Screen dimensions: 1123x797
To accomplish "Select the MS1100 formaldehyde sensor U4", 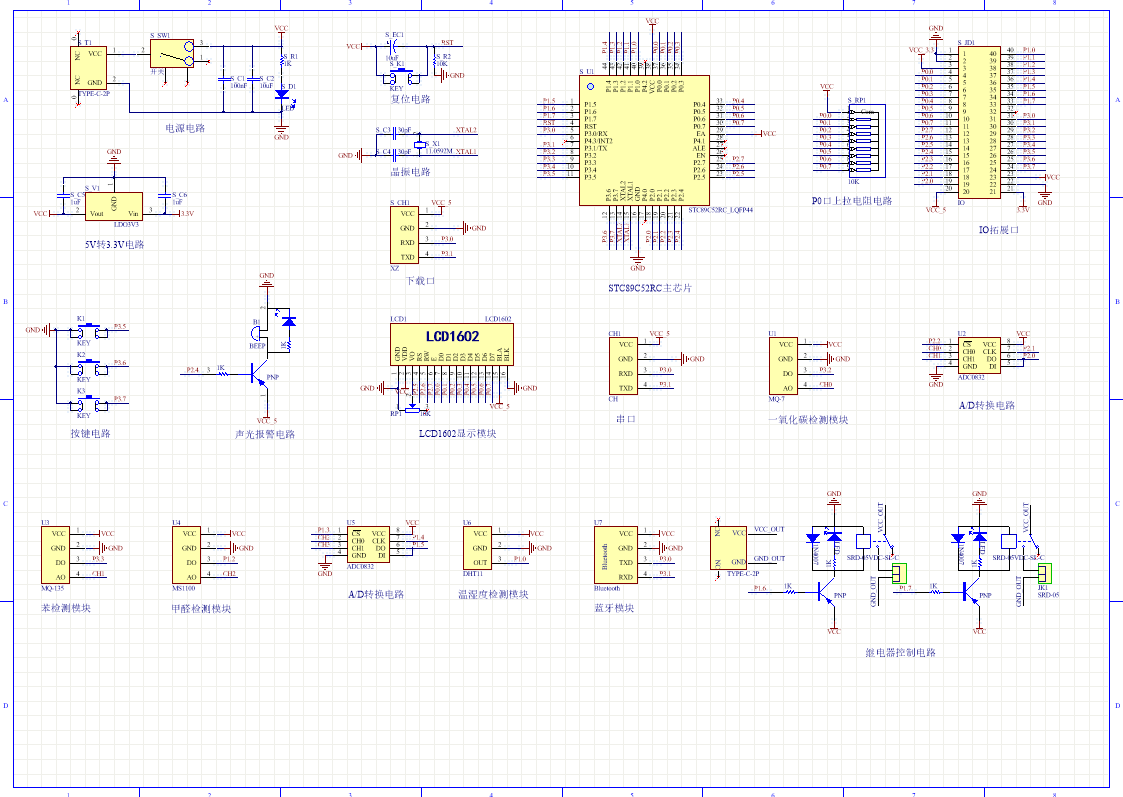I will pos(188,555).
